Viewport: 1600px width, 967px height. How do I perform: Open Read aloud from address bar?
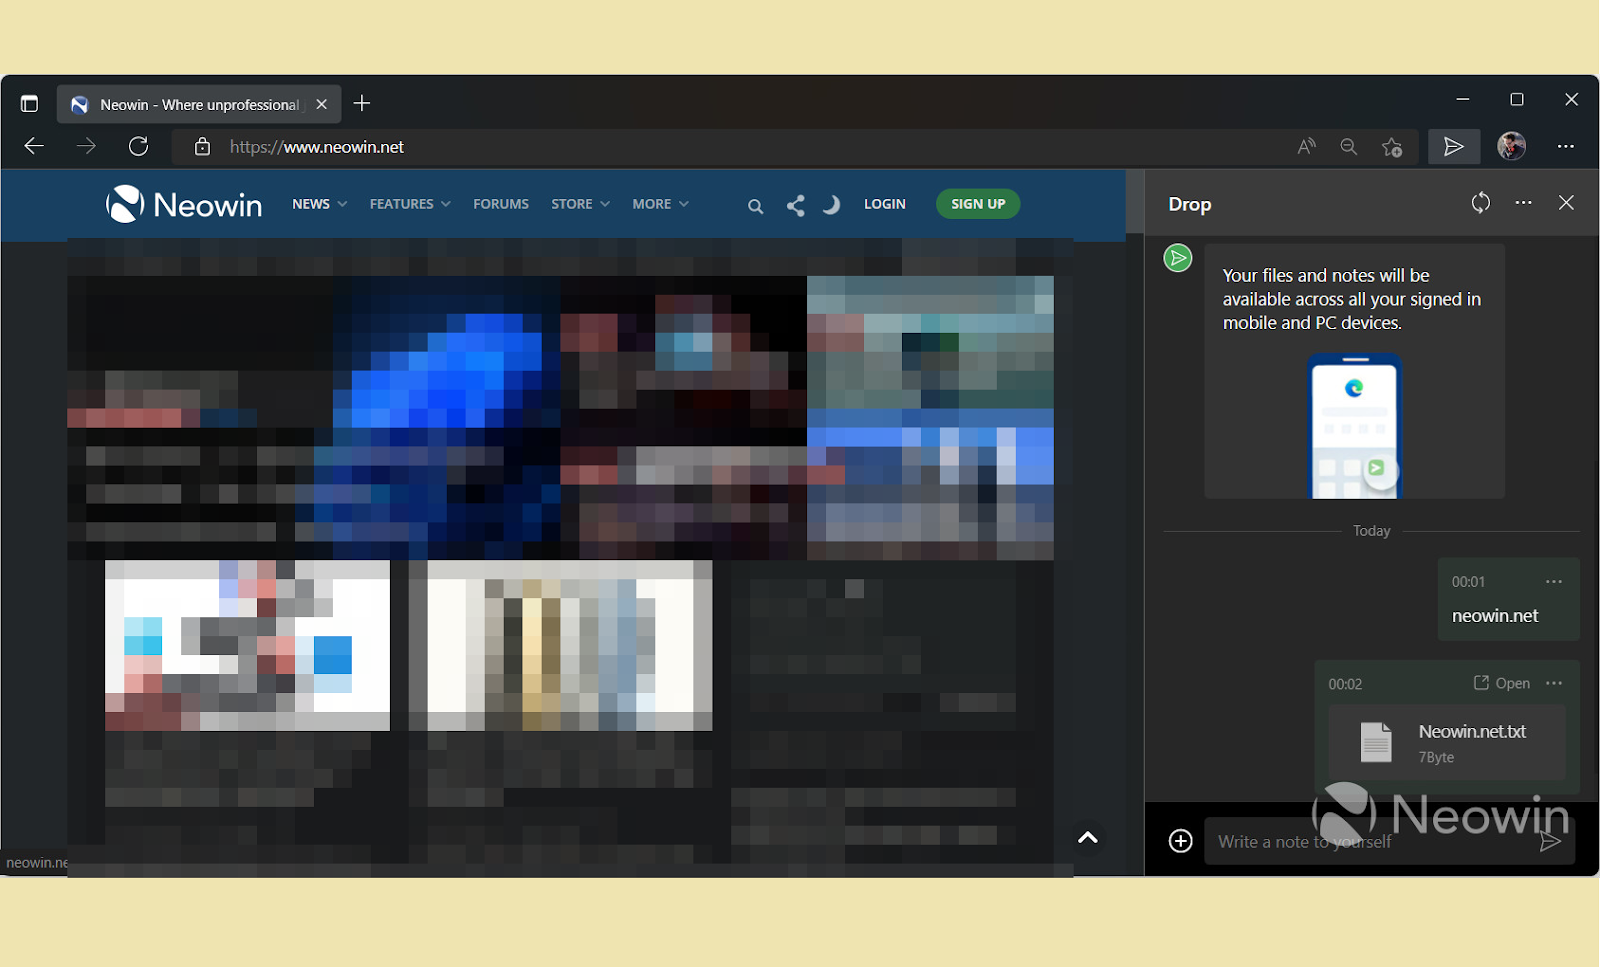pos(1306,147)
